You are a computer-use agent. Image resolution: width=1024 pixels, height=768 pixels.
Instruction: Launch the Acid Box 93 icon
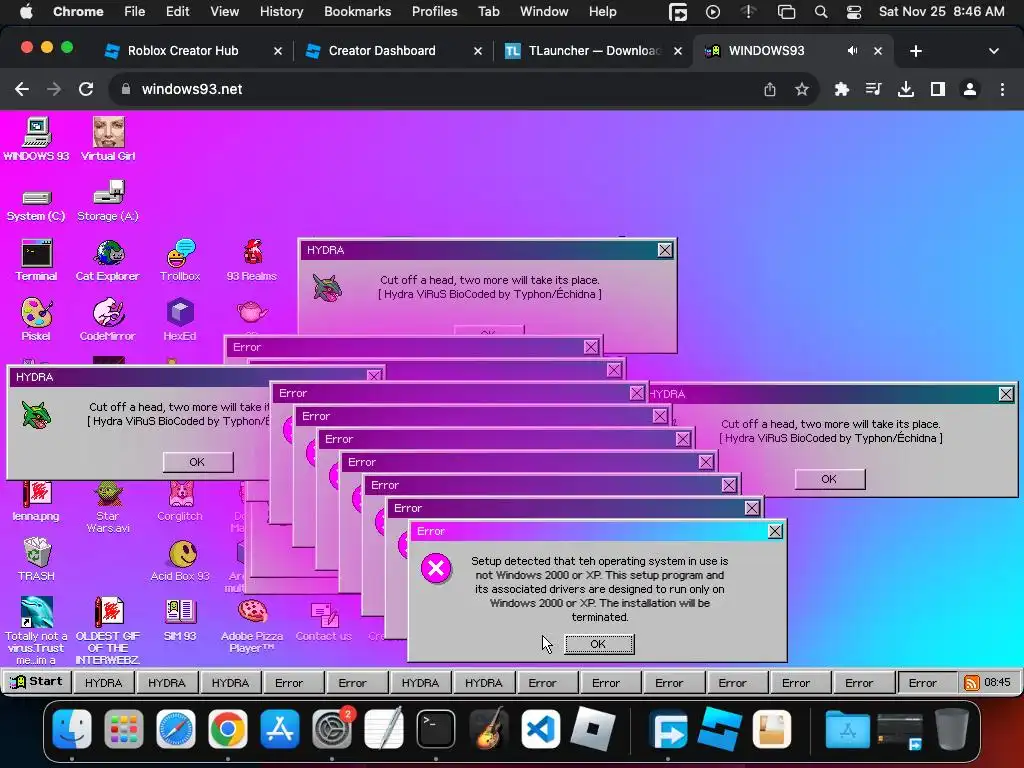click(x=180, y=559)
